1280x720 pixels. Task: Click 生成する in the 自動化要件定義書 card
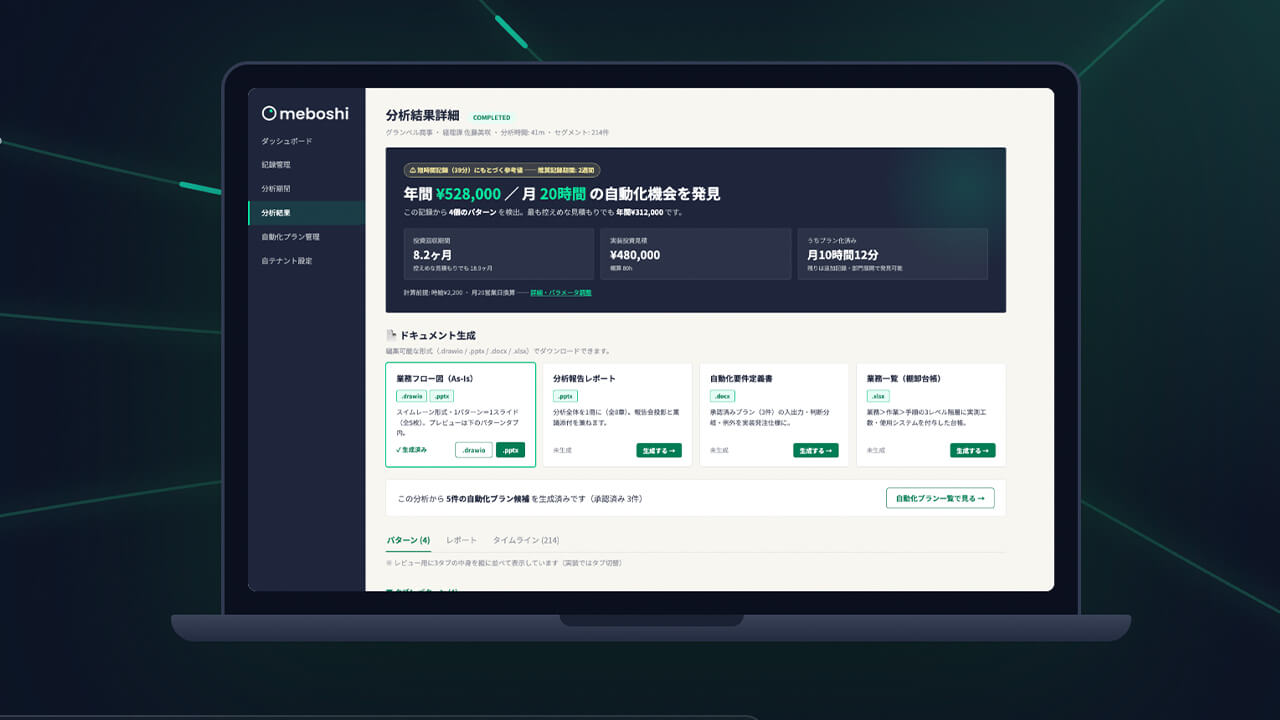point(816,451)
